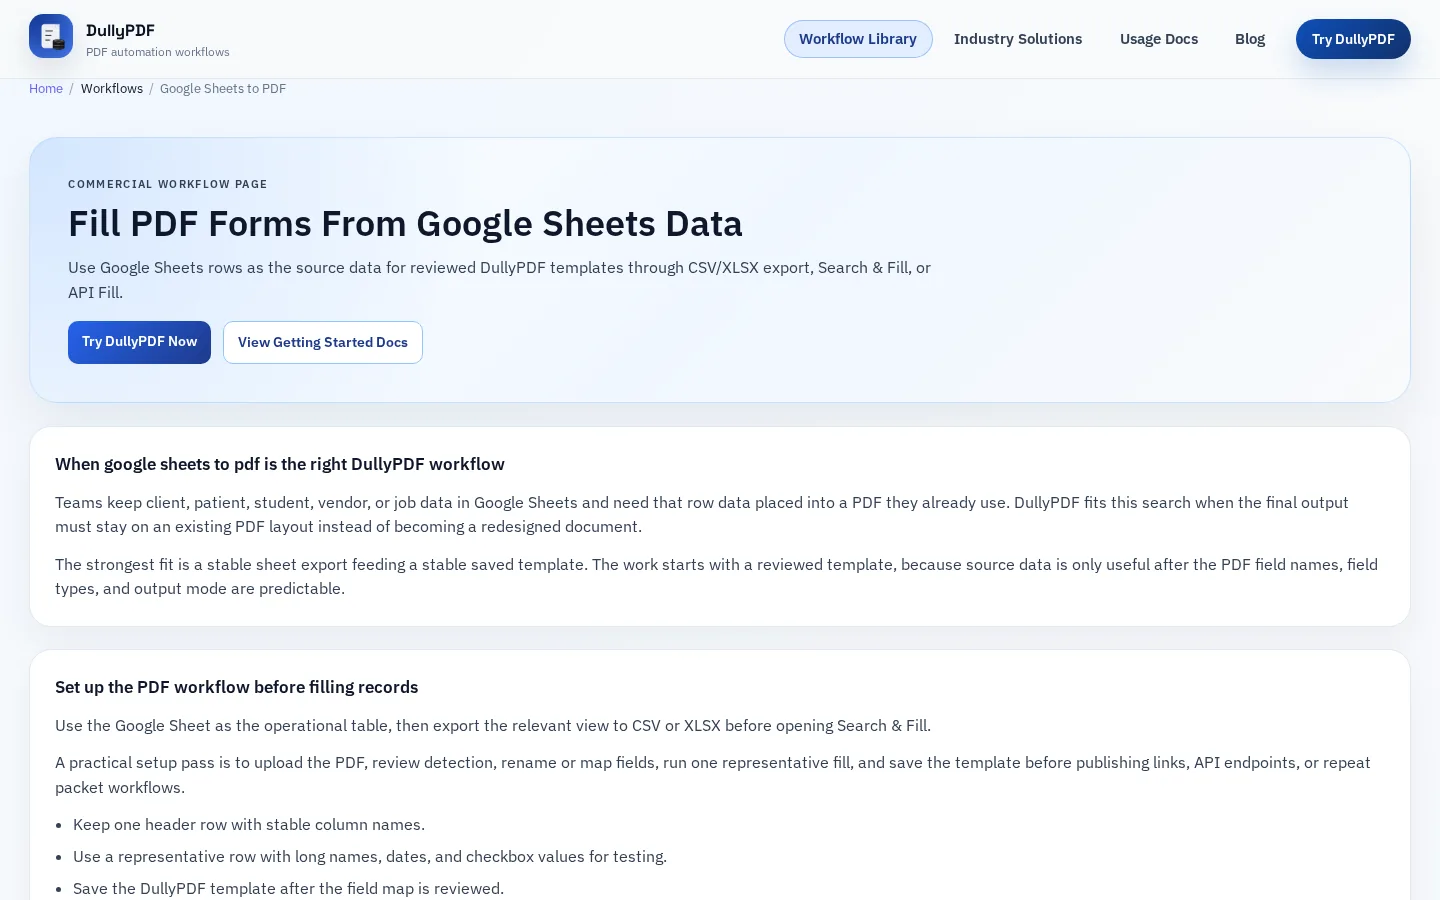Select the 'Use a representative row' bullet

[x=370, y=857]
